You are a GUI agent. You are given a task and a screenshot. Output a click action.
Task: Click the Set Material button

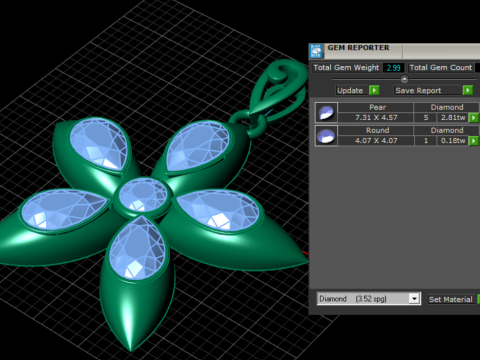click(x=451, y=299)
